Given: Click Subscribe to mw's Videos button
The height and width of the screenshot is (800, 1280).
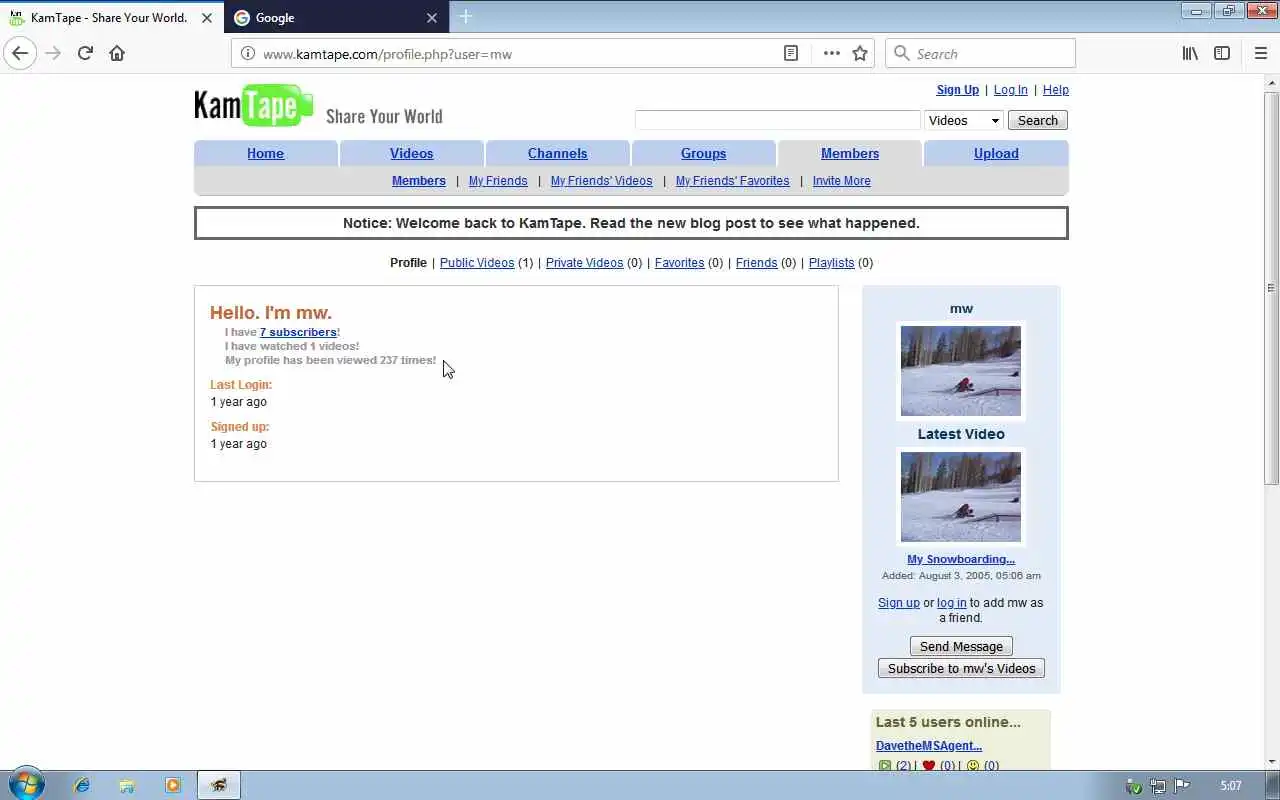Looking at the screenshot, I should 961,668.
